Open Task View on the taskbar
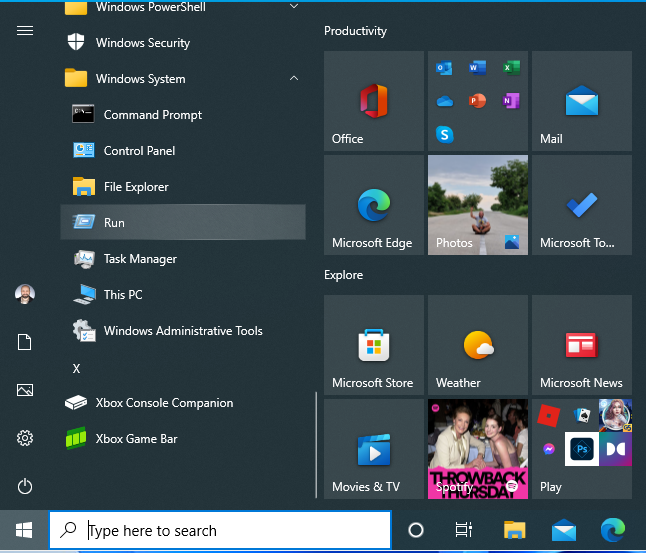 pos(463,530)
